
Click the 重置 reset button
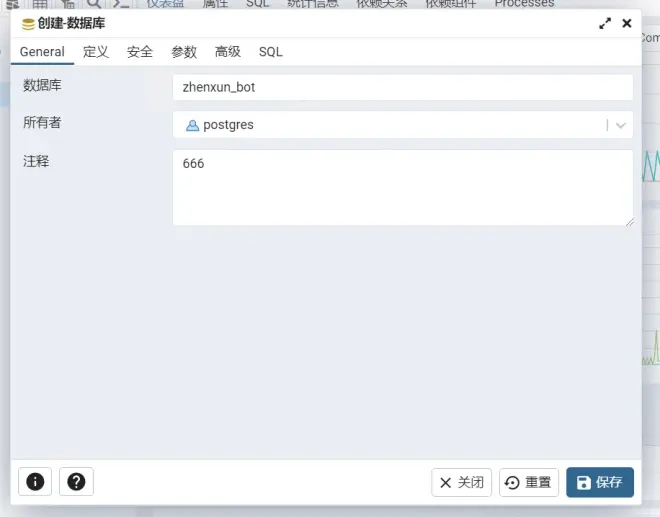click(x=529, y=482)
